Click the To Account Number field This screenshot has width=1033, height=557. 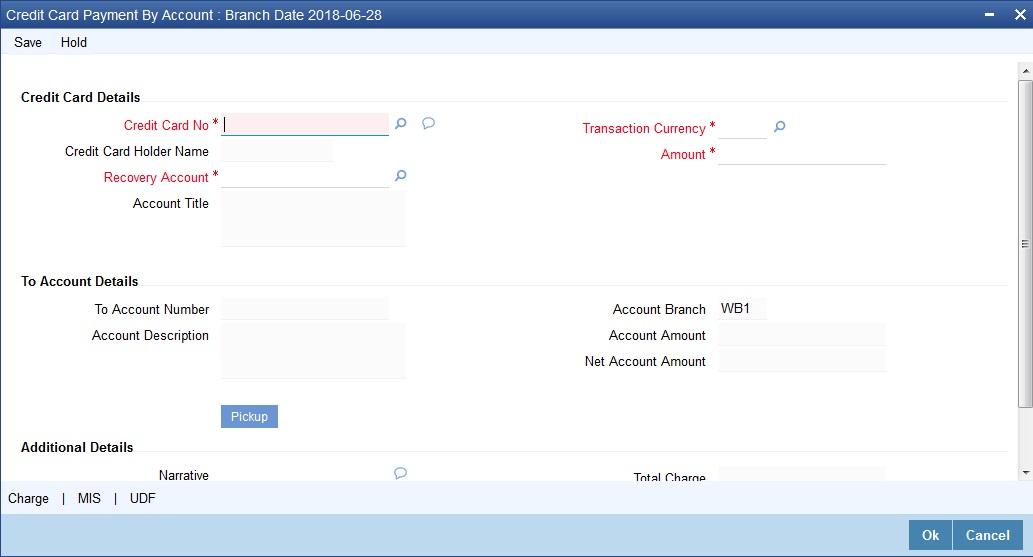point(305,308)
